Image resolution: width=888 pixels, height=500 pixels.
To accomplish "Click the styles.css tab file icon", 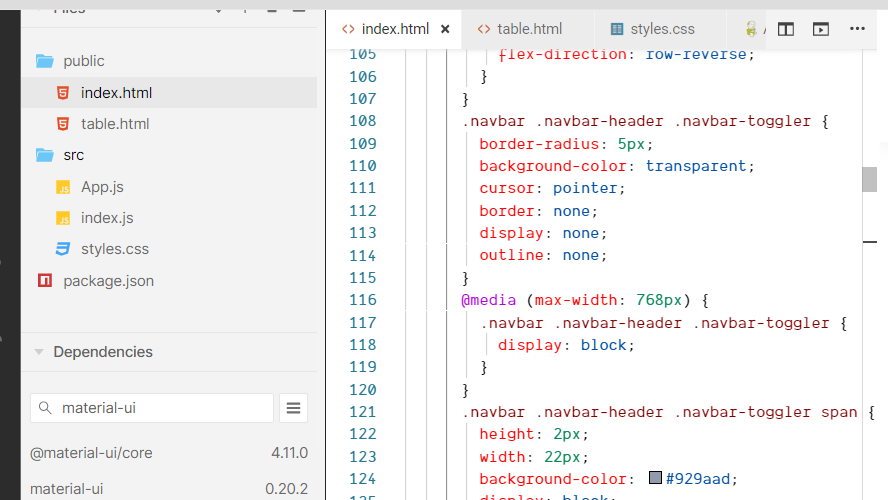I will [x=617, y=29].
